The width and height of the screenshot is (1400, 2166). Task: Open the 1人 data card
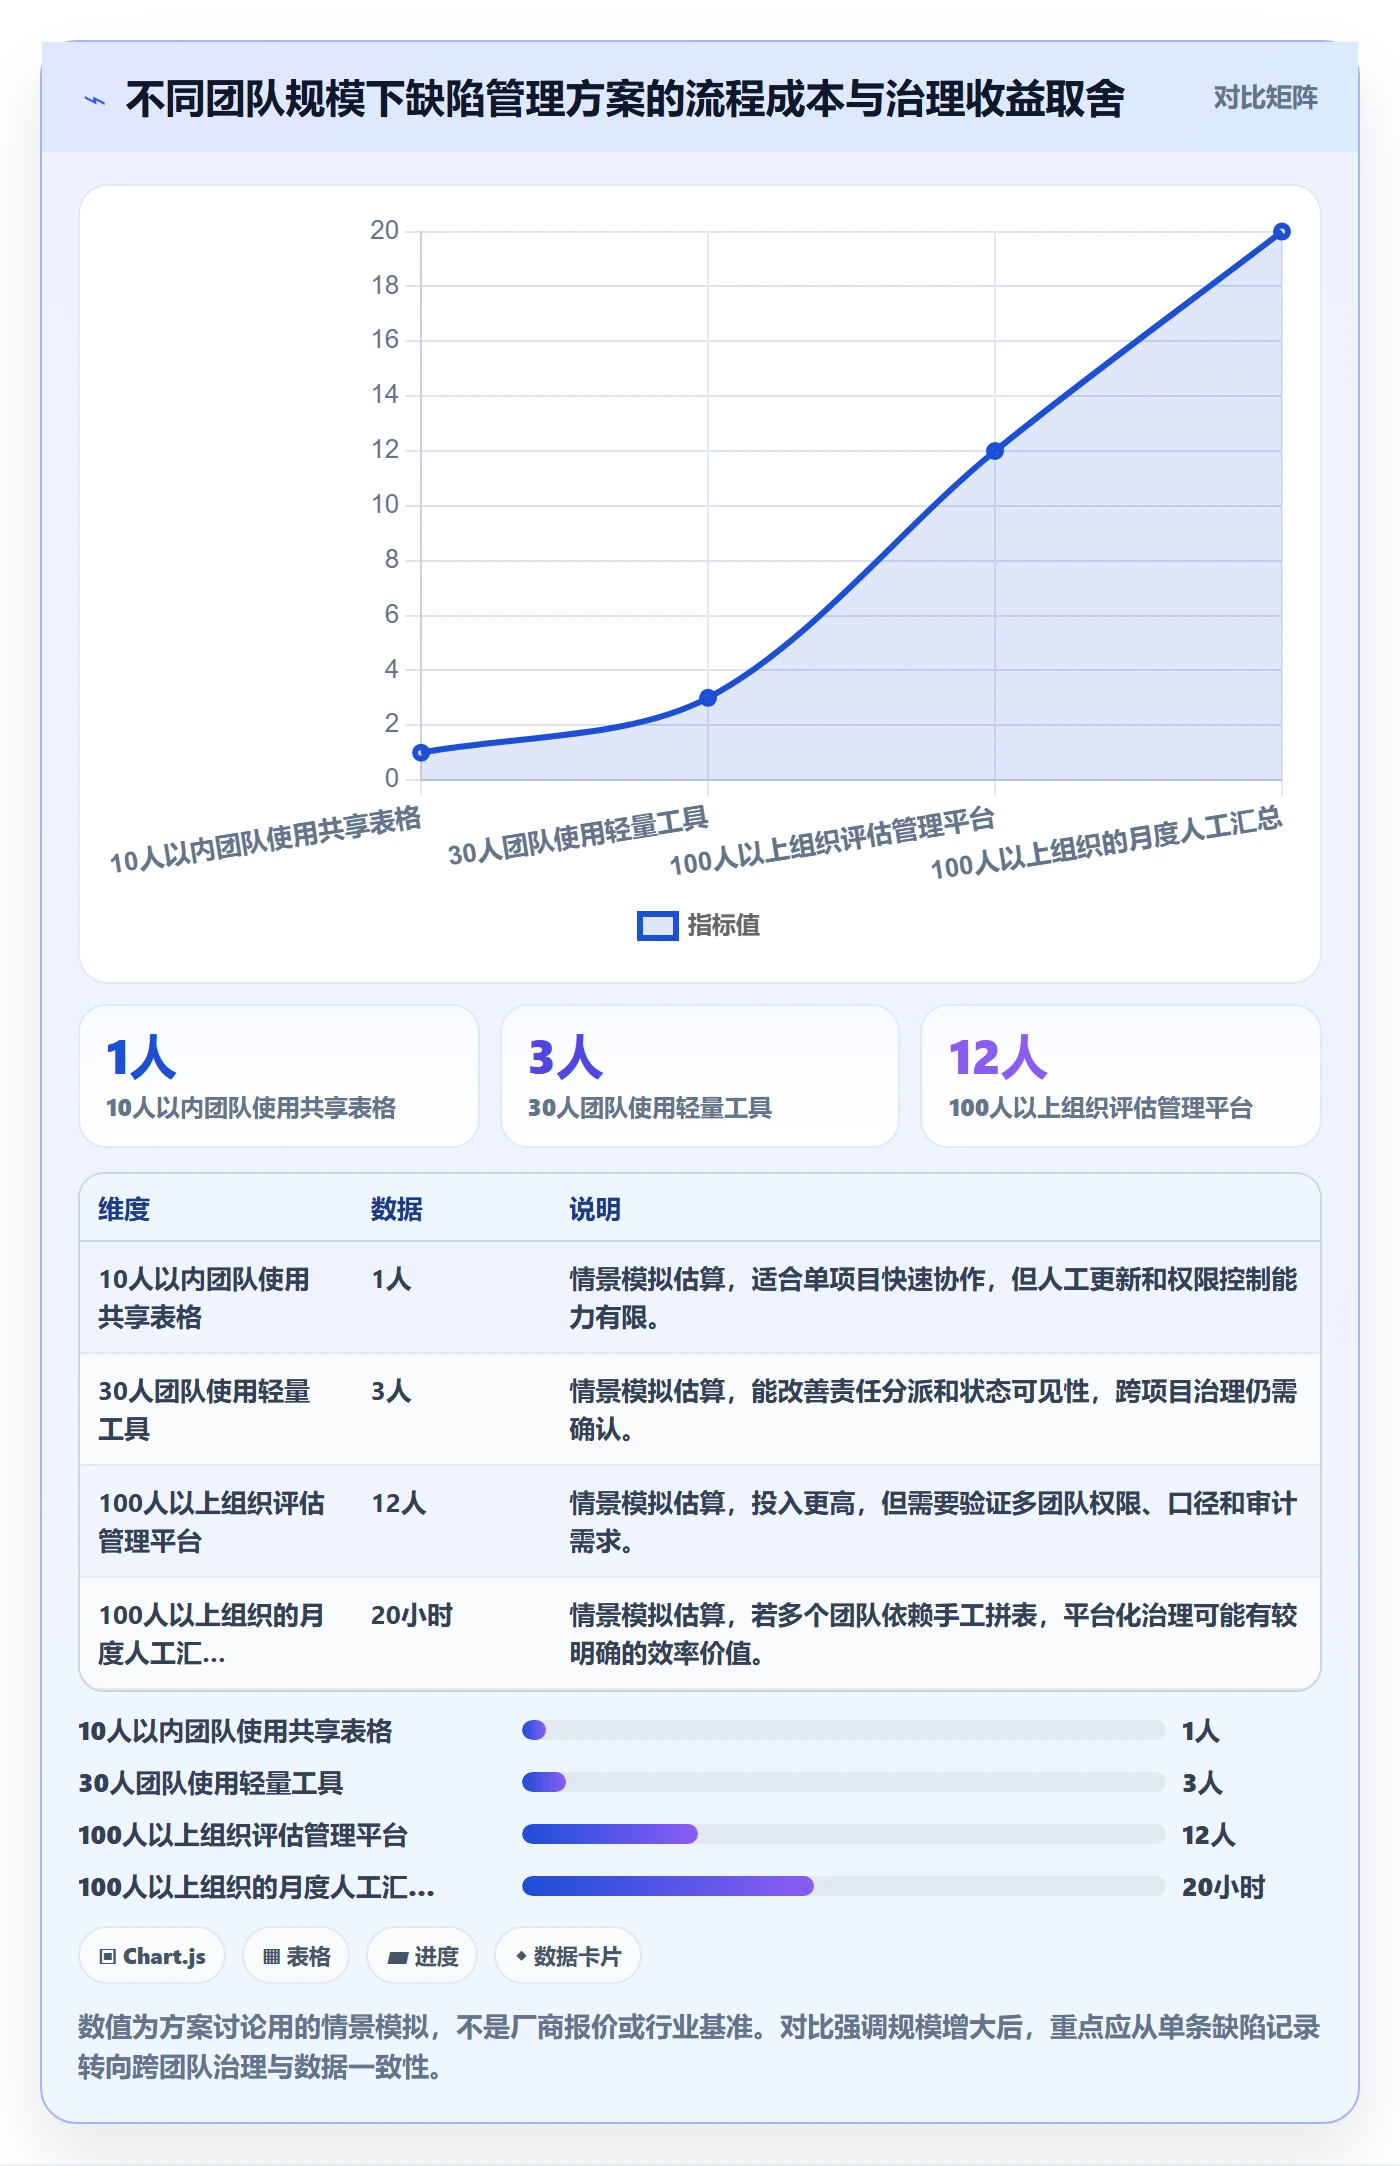coord(279,1076)
